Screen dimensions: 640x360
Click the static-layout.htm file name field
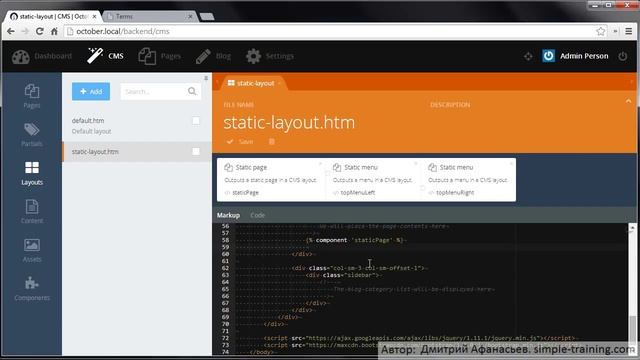click(289, 122)
